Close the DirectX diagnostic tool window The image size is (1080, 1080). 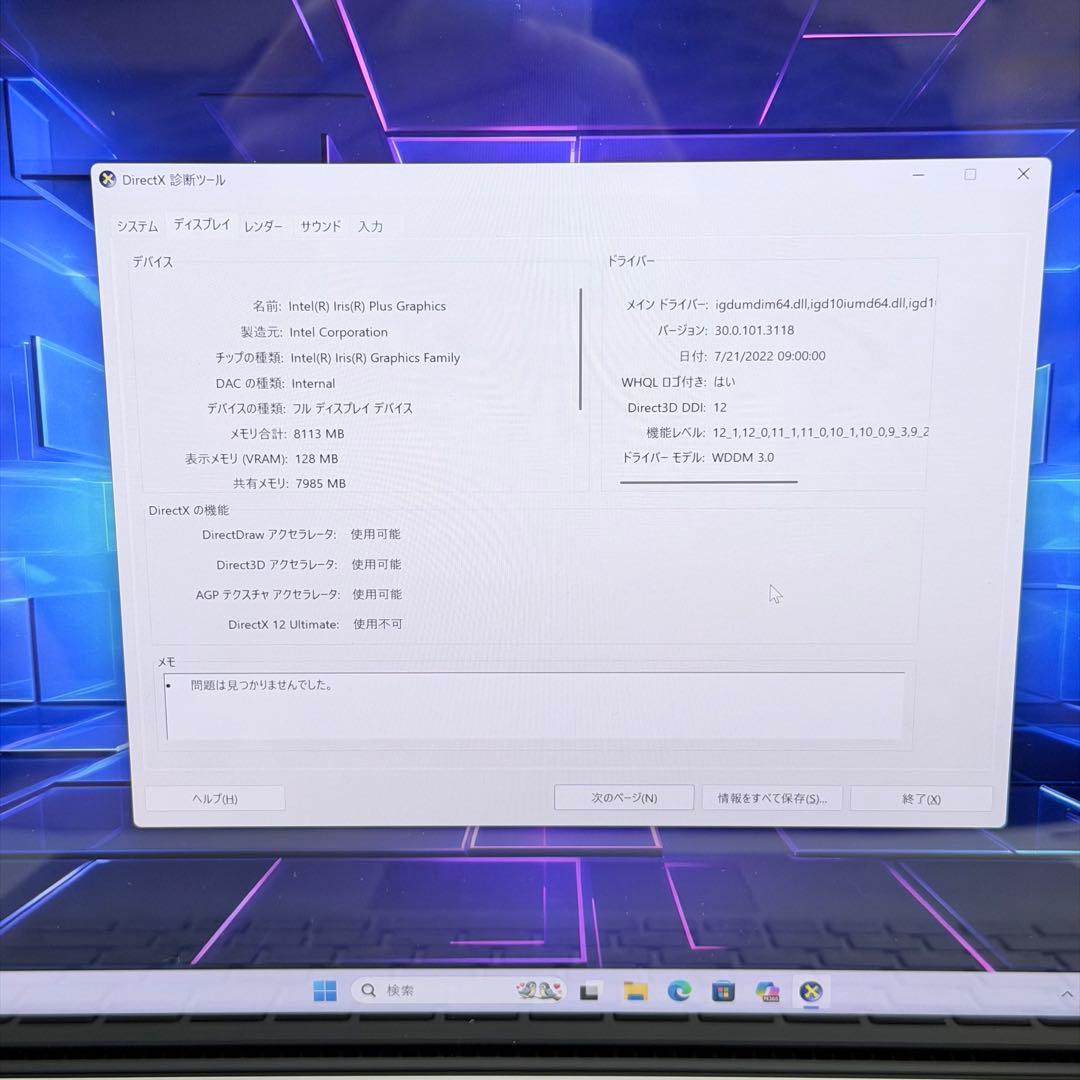point(1024,174)
